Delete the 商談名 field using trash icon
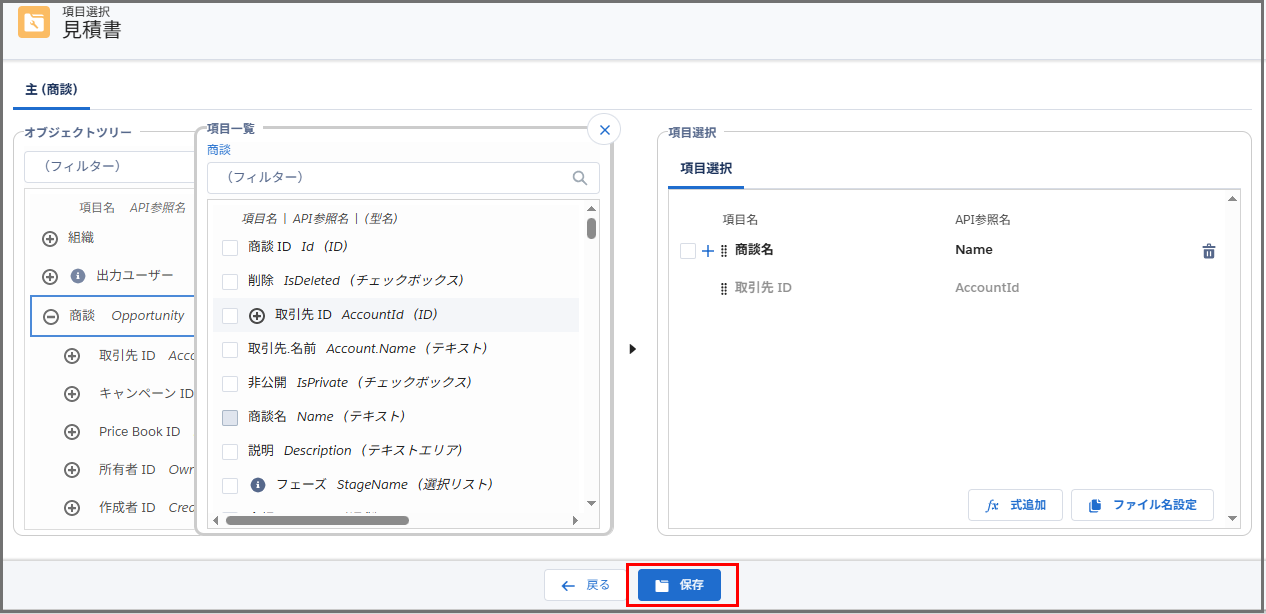The height and width of the screenshot is (614, 1266). [x=1209, y=250]
